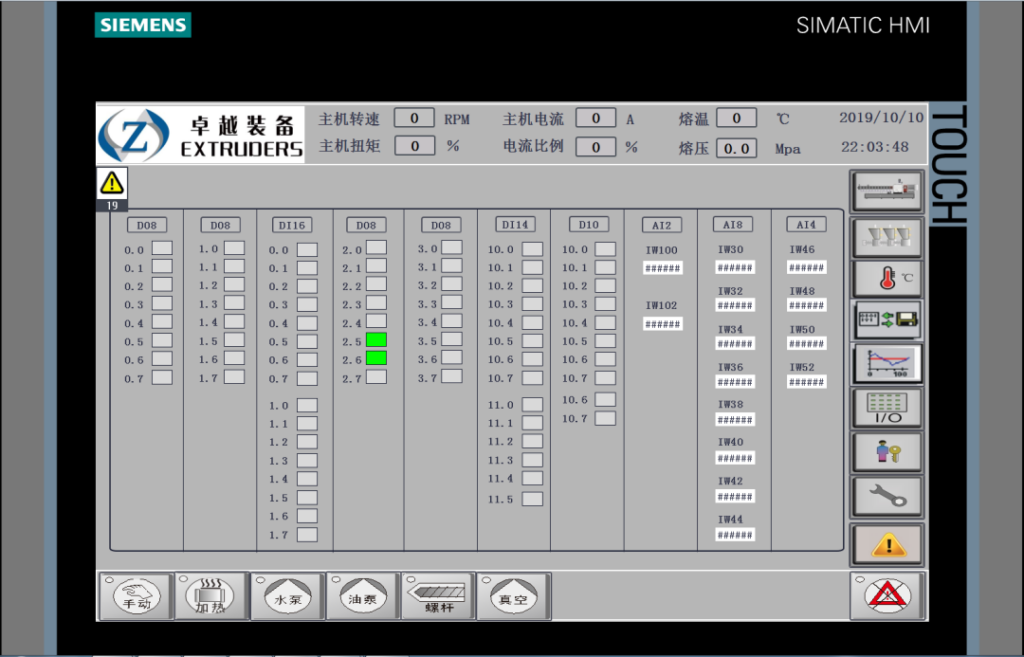Open the trend curve chart screen
The height and width of the screenshot is (657, 1024).
tap(886, 364)
